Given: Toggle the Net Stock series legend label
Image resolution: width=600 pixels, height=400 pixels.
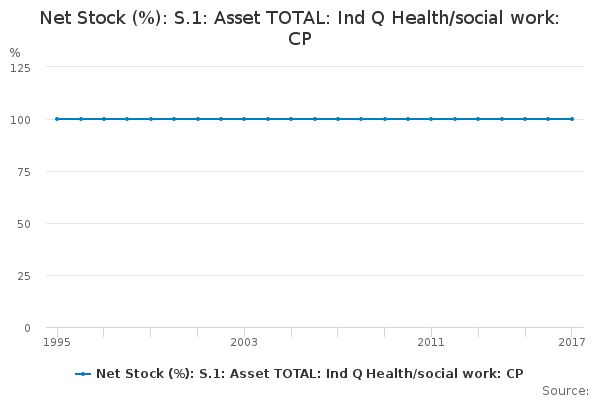Looking at the screenshot, I should click(309, 373).
